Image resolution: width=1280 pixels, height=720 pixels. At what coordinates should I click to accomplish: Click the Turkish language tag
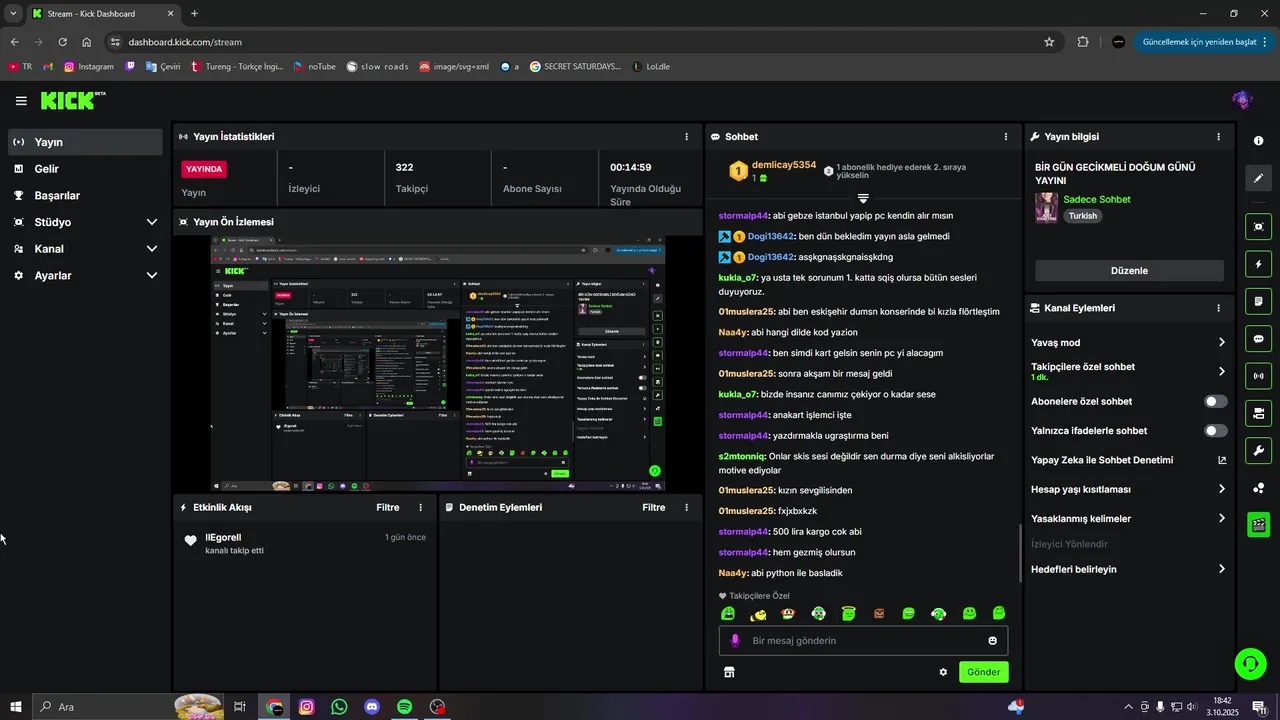1082,216
